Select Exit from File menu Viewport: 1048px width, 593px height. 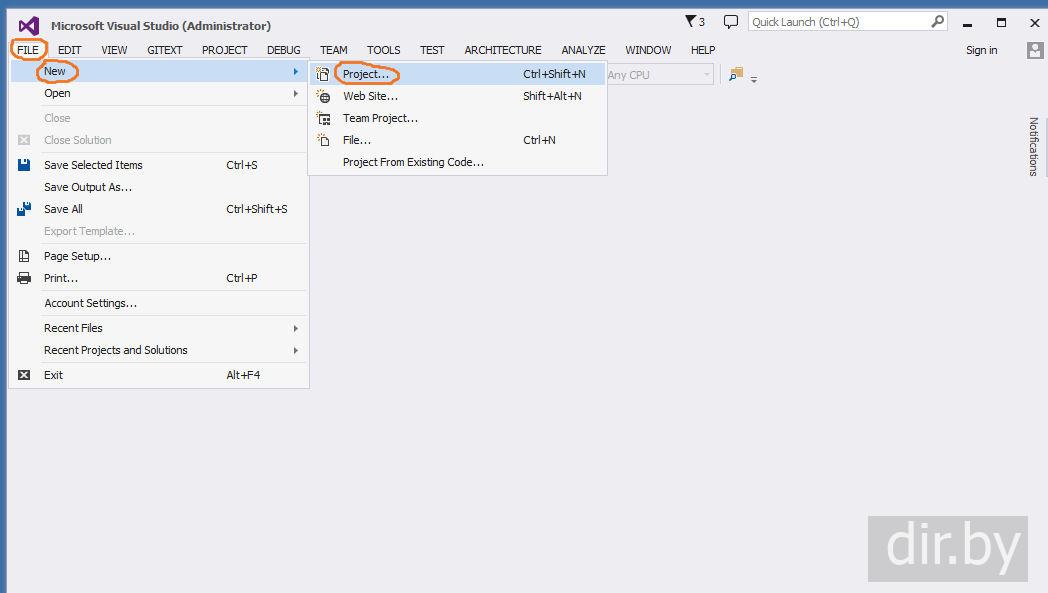click(x=159, y=375)
